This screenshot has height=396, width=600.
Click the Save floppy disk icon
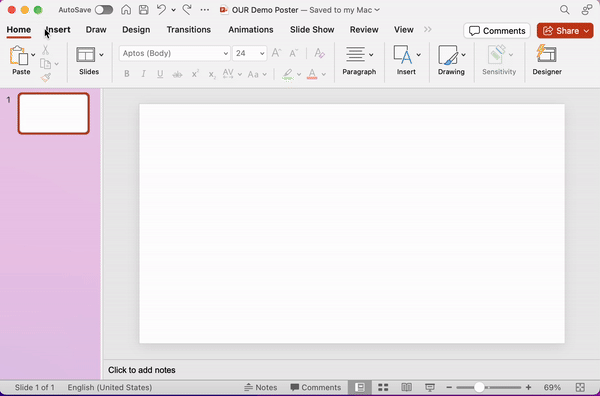[143, 10]
